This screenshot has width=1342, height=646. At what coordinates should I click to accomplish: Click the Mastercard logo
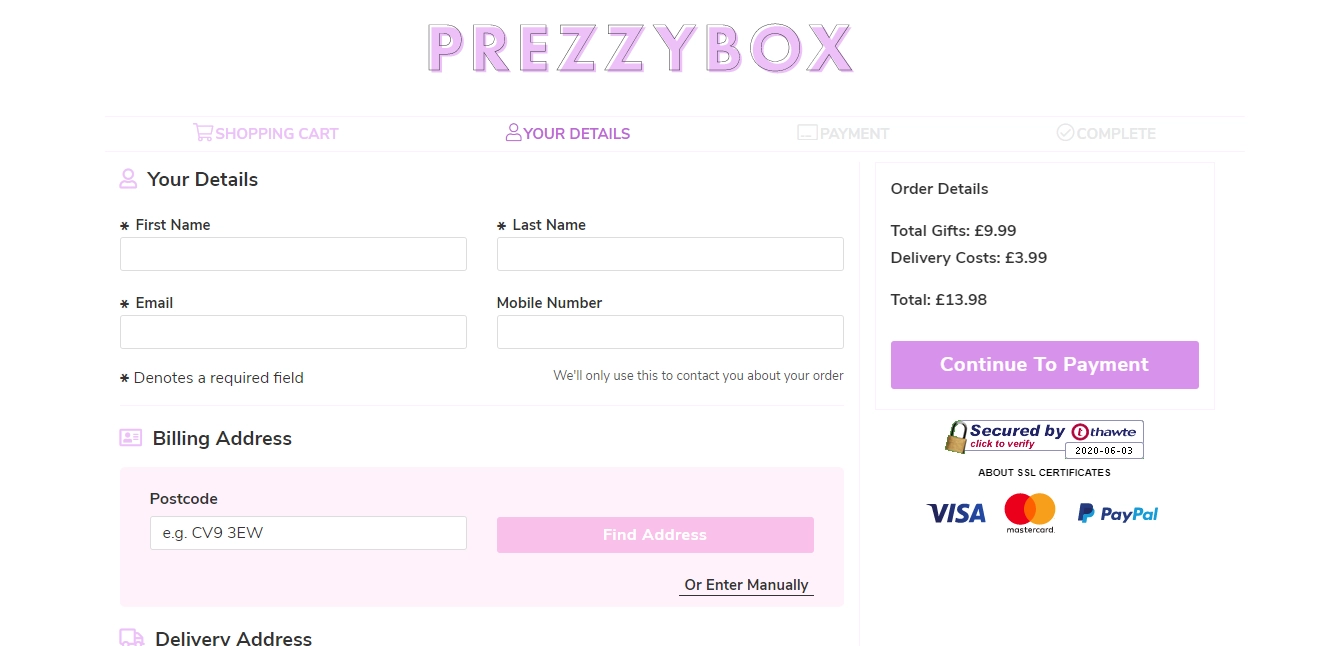coord(1030,513)
